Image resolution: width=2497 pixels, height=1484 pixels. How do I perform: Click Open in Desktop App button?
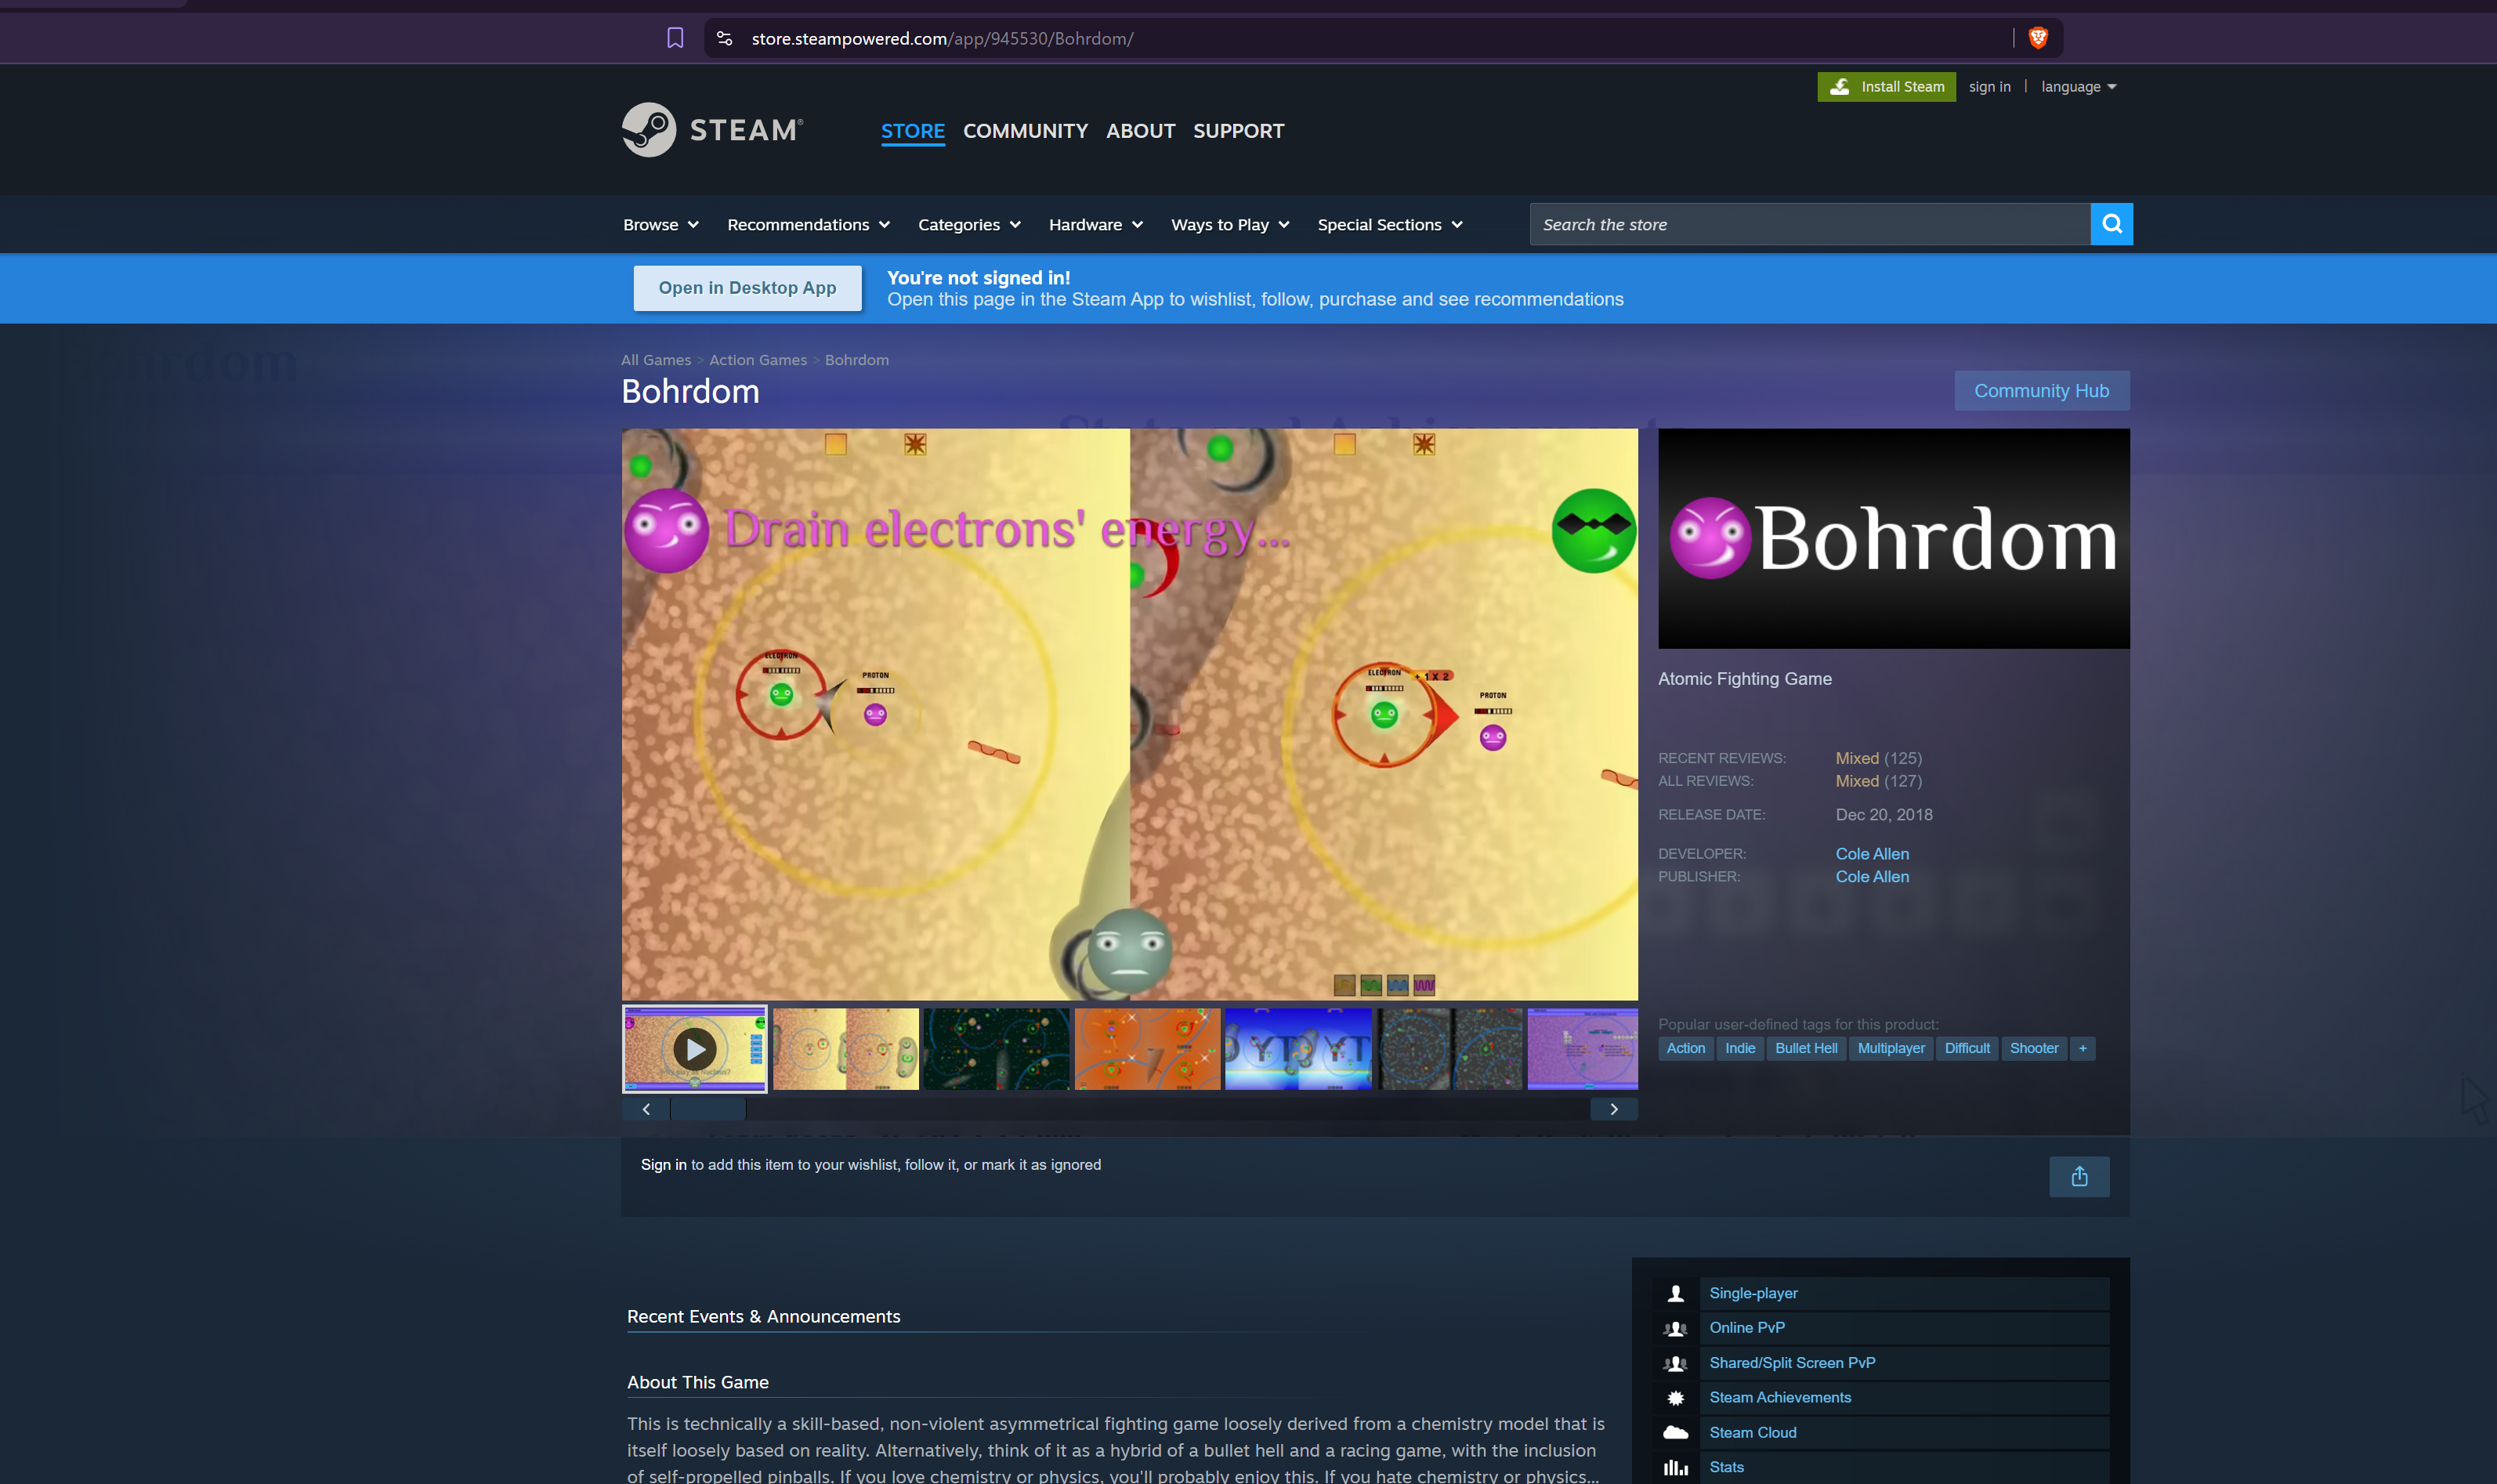(x=747, y=288)
